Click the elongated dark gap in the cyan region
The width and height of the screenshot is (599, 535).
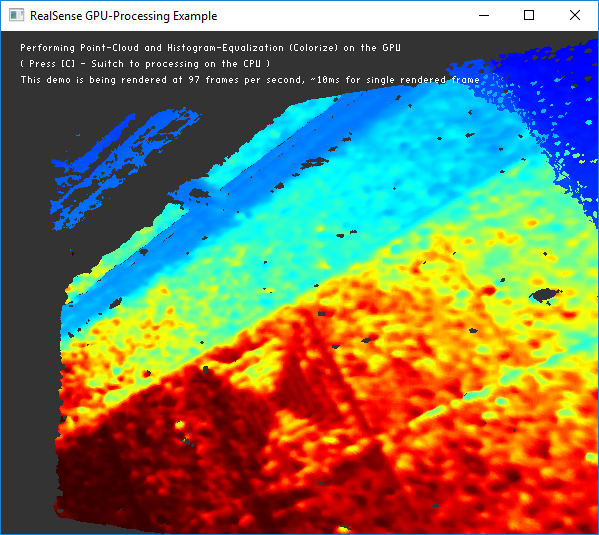pyautogui.click(x=314, y=164)
